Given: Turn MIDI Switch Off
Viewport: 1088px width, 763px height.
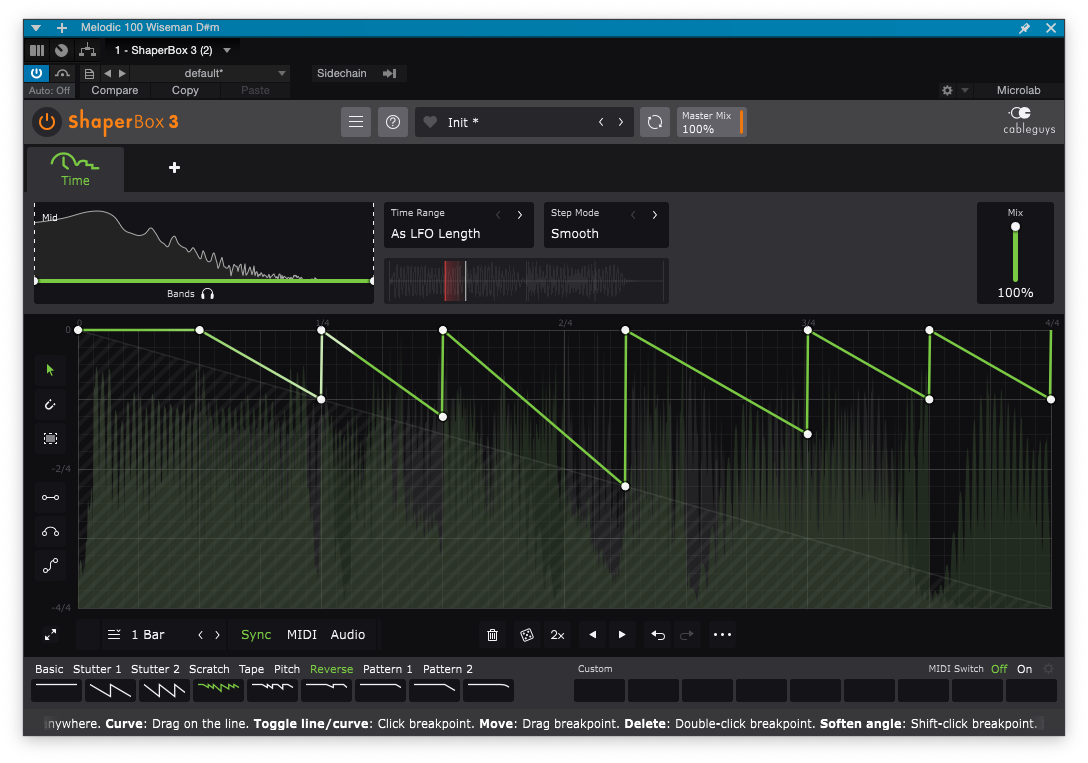Looking at the screenshot, I should (999, 669).
